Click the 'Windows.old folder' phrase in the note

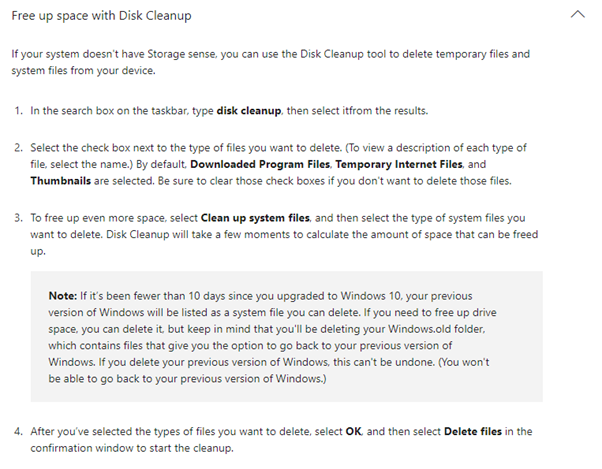click(436, 329)
